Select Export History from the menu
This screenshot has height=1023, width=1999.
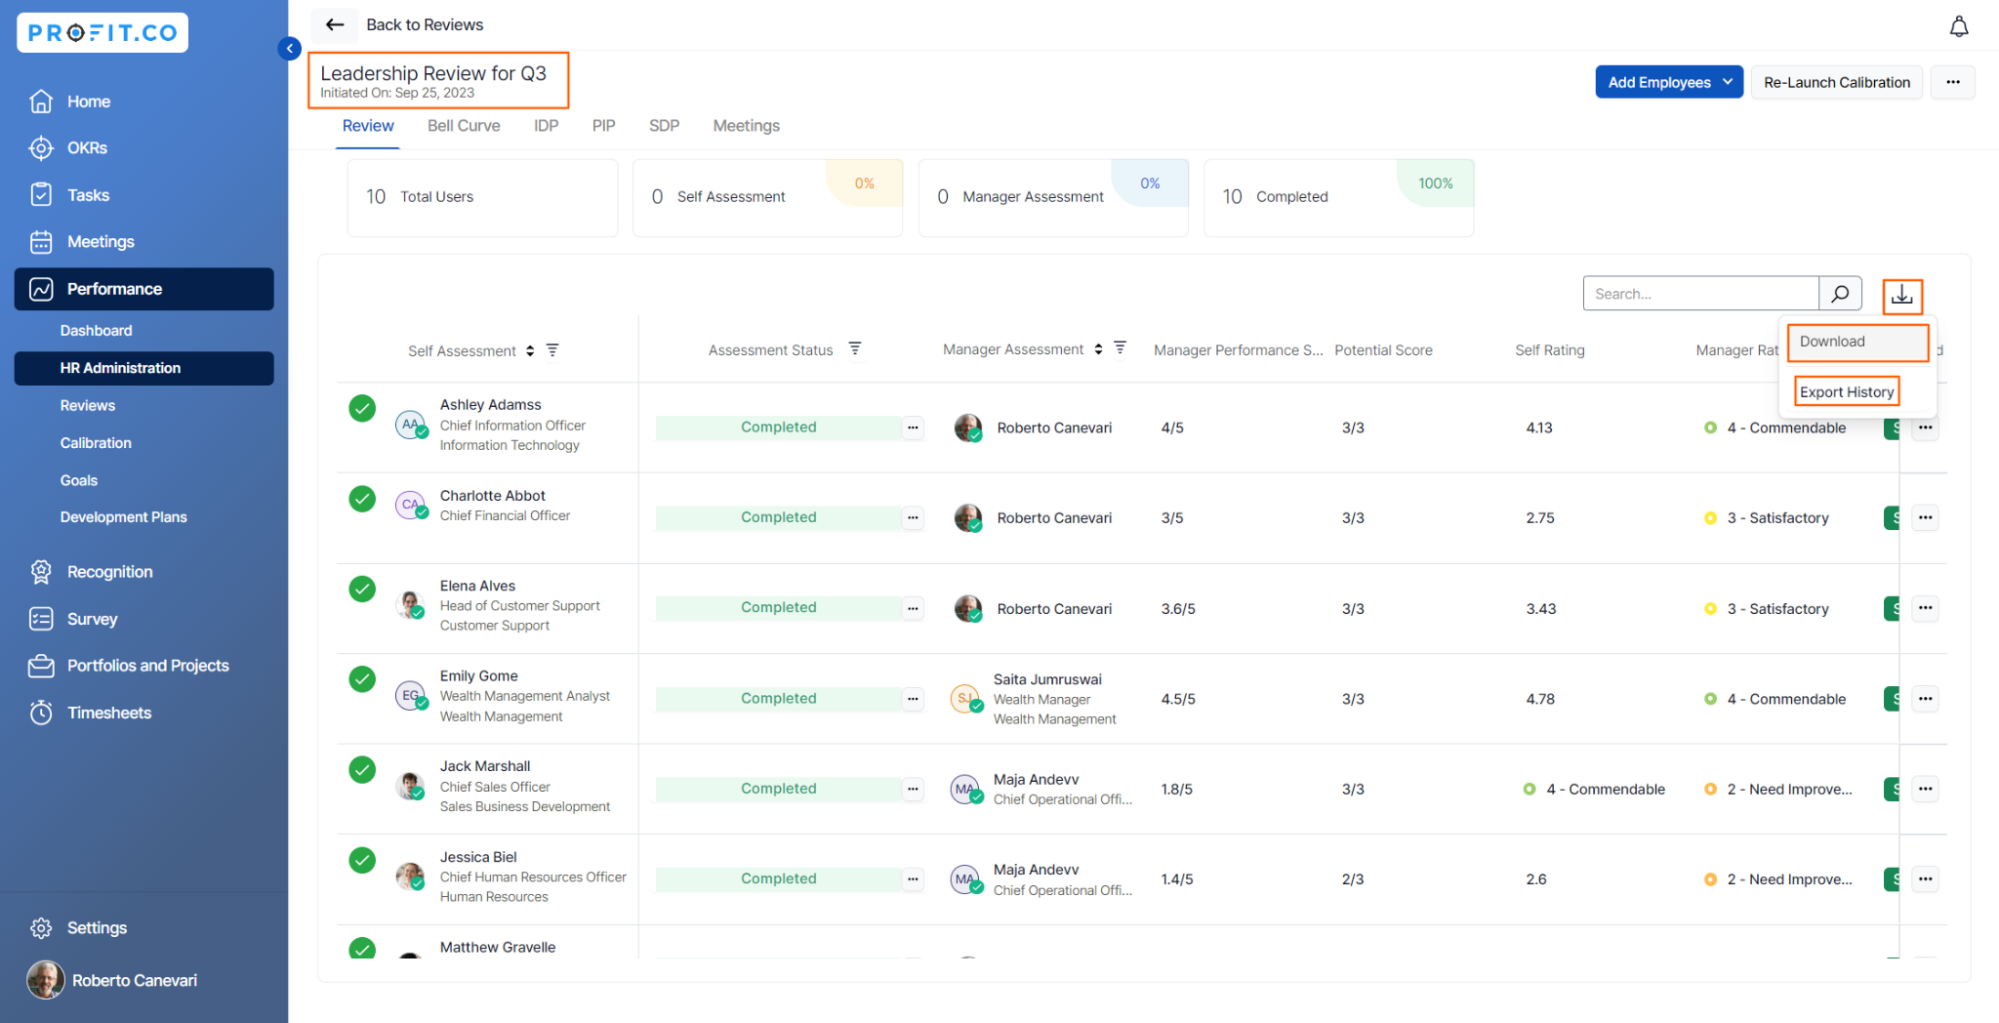click(1846, 392)
